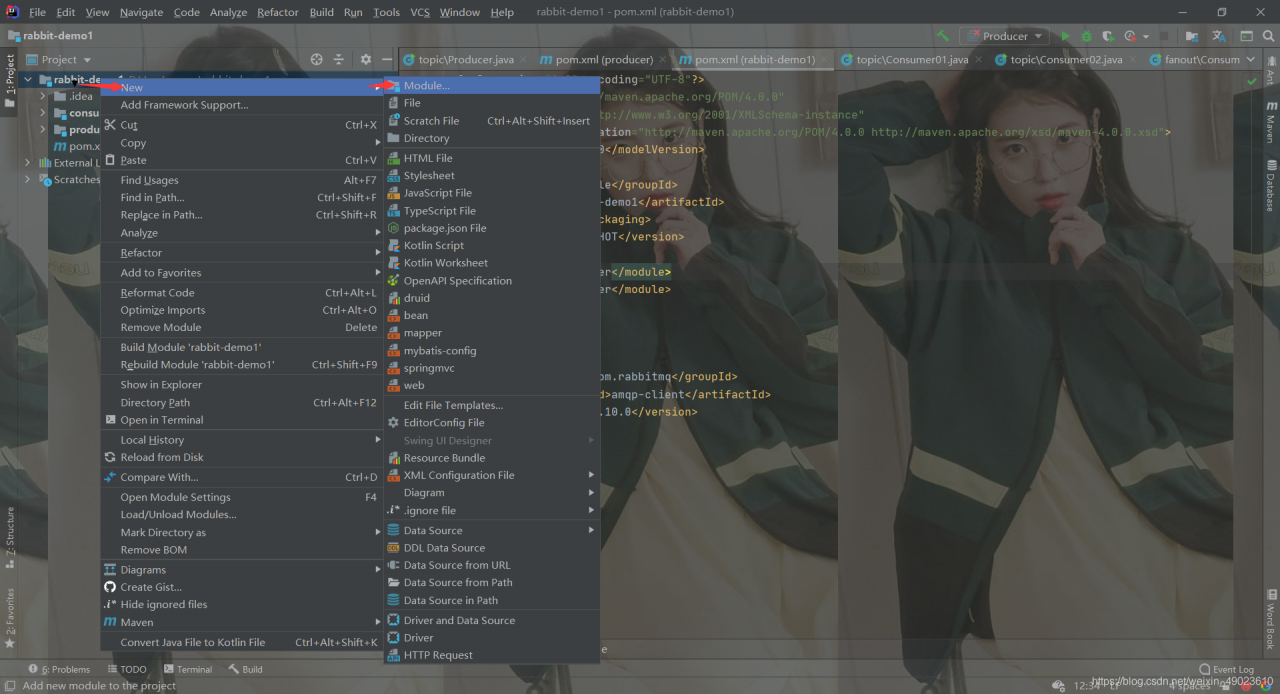Open the Event Log
Image resolution: width=1280 pixels, height=694 pixels.
[x=1226, y=669]
